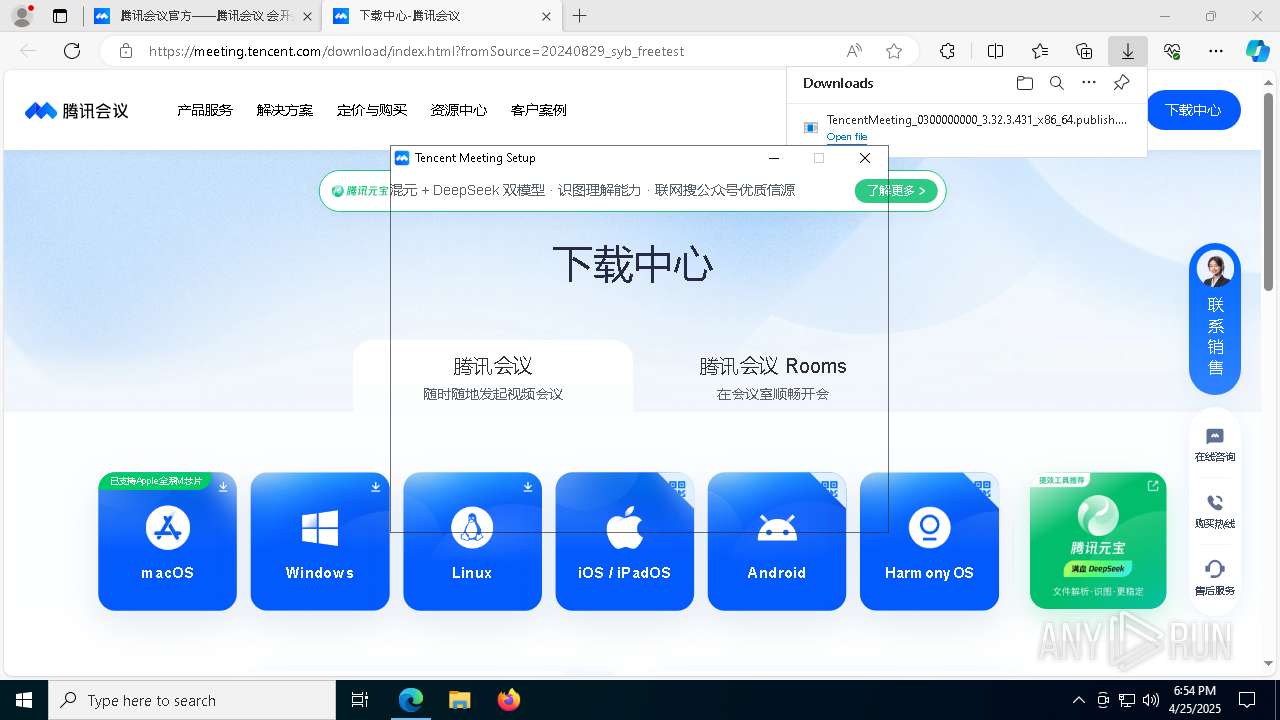Click the TencentMeeting installer file name
This screenshot has height=720, width=1280.
(x=977, y=120)
